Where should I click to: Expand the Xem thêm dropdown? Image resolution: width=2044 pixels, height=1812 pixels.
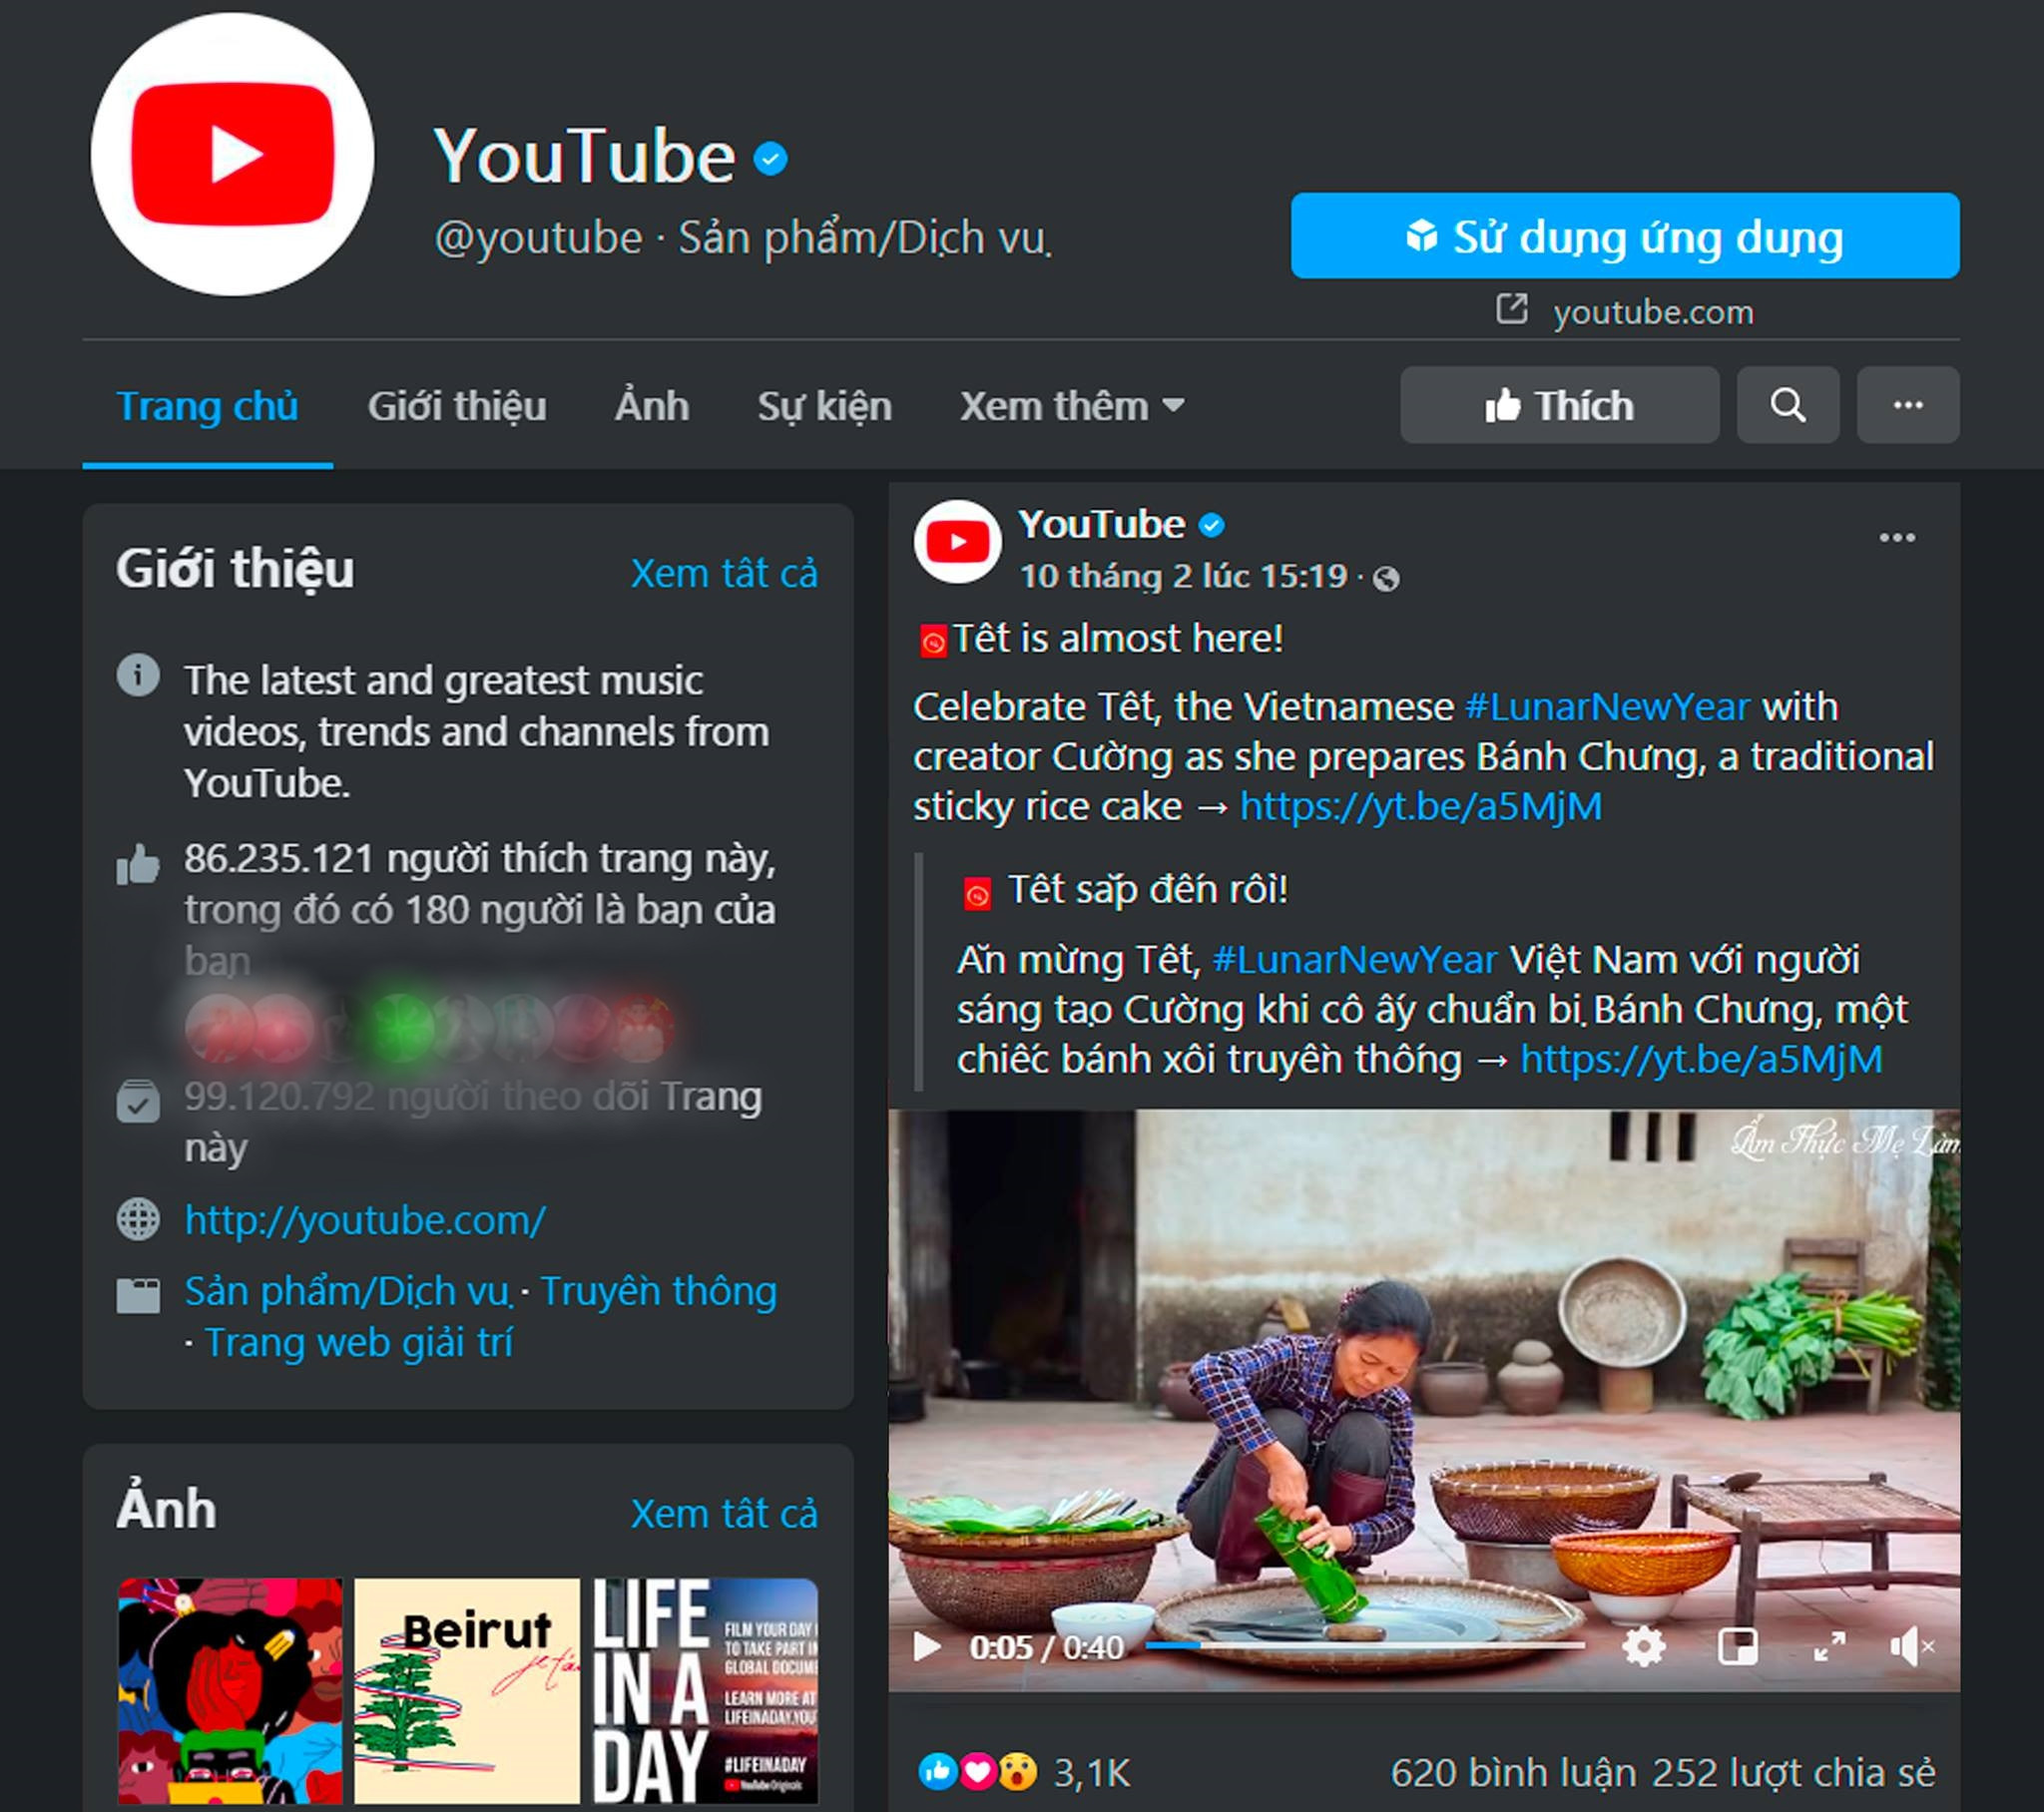pos(1071,406)
